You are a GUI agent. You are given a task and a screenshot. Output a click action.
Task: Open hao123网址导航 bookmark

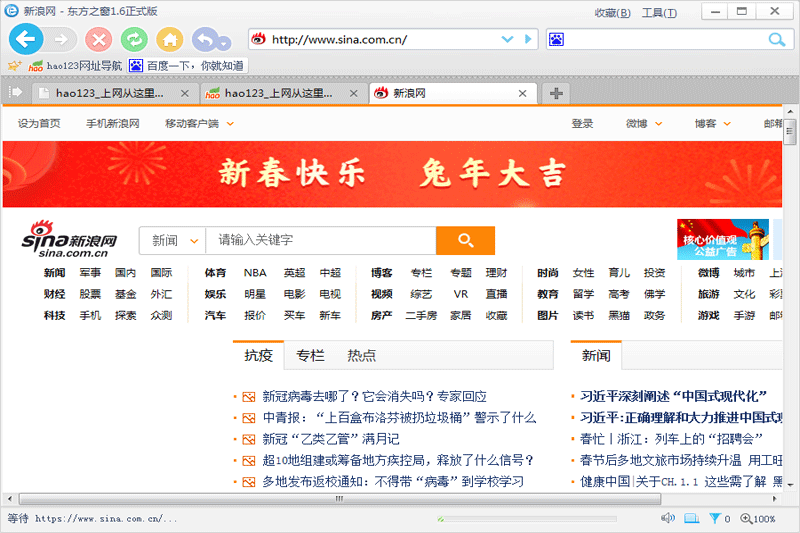tap(76, 65)
